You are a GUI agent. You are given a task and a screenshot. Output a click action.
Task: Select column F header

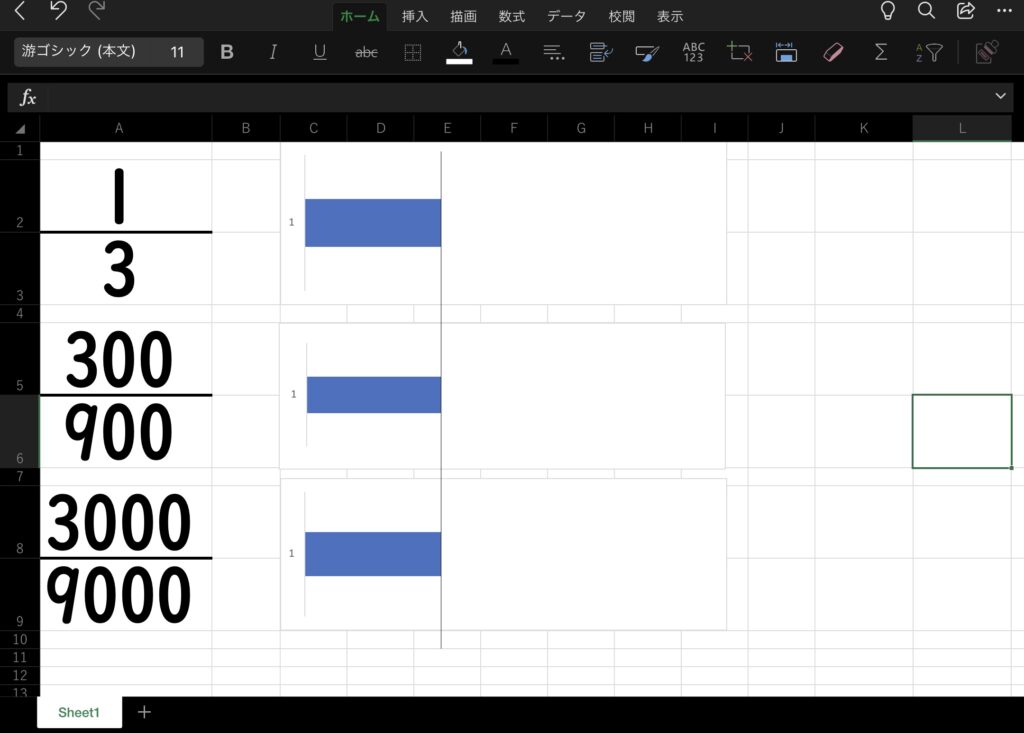tap(514, 129)
